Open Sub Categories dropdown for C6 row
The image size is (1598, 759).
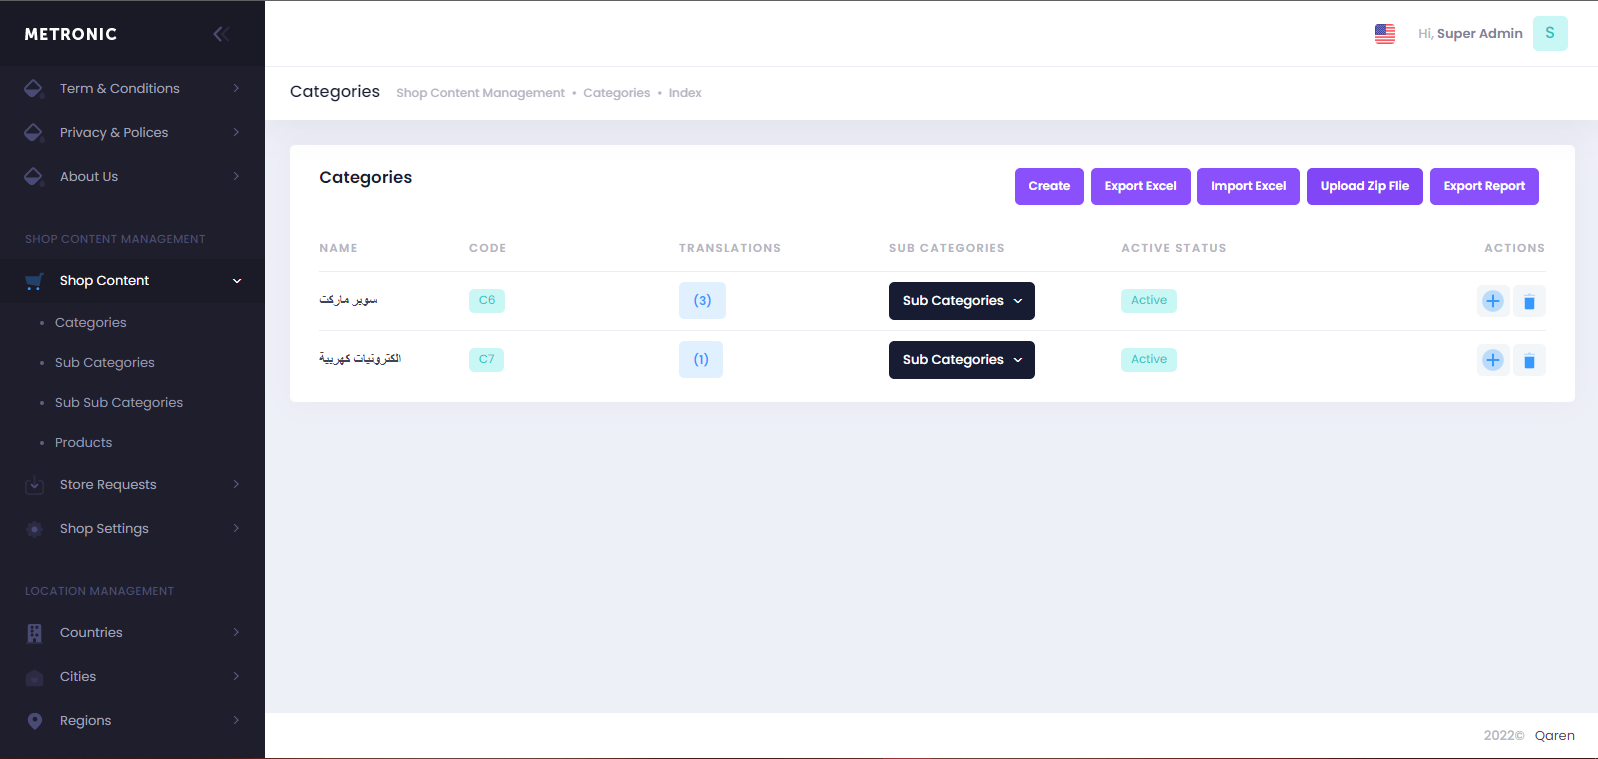coord(961,301)
